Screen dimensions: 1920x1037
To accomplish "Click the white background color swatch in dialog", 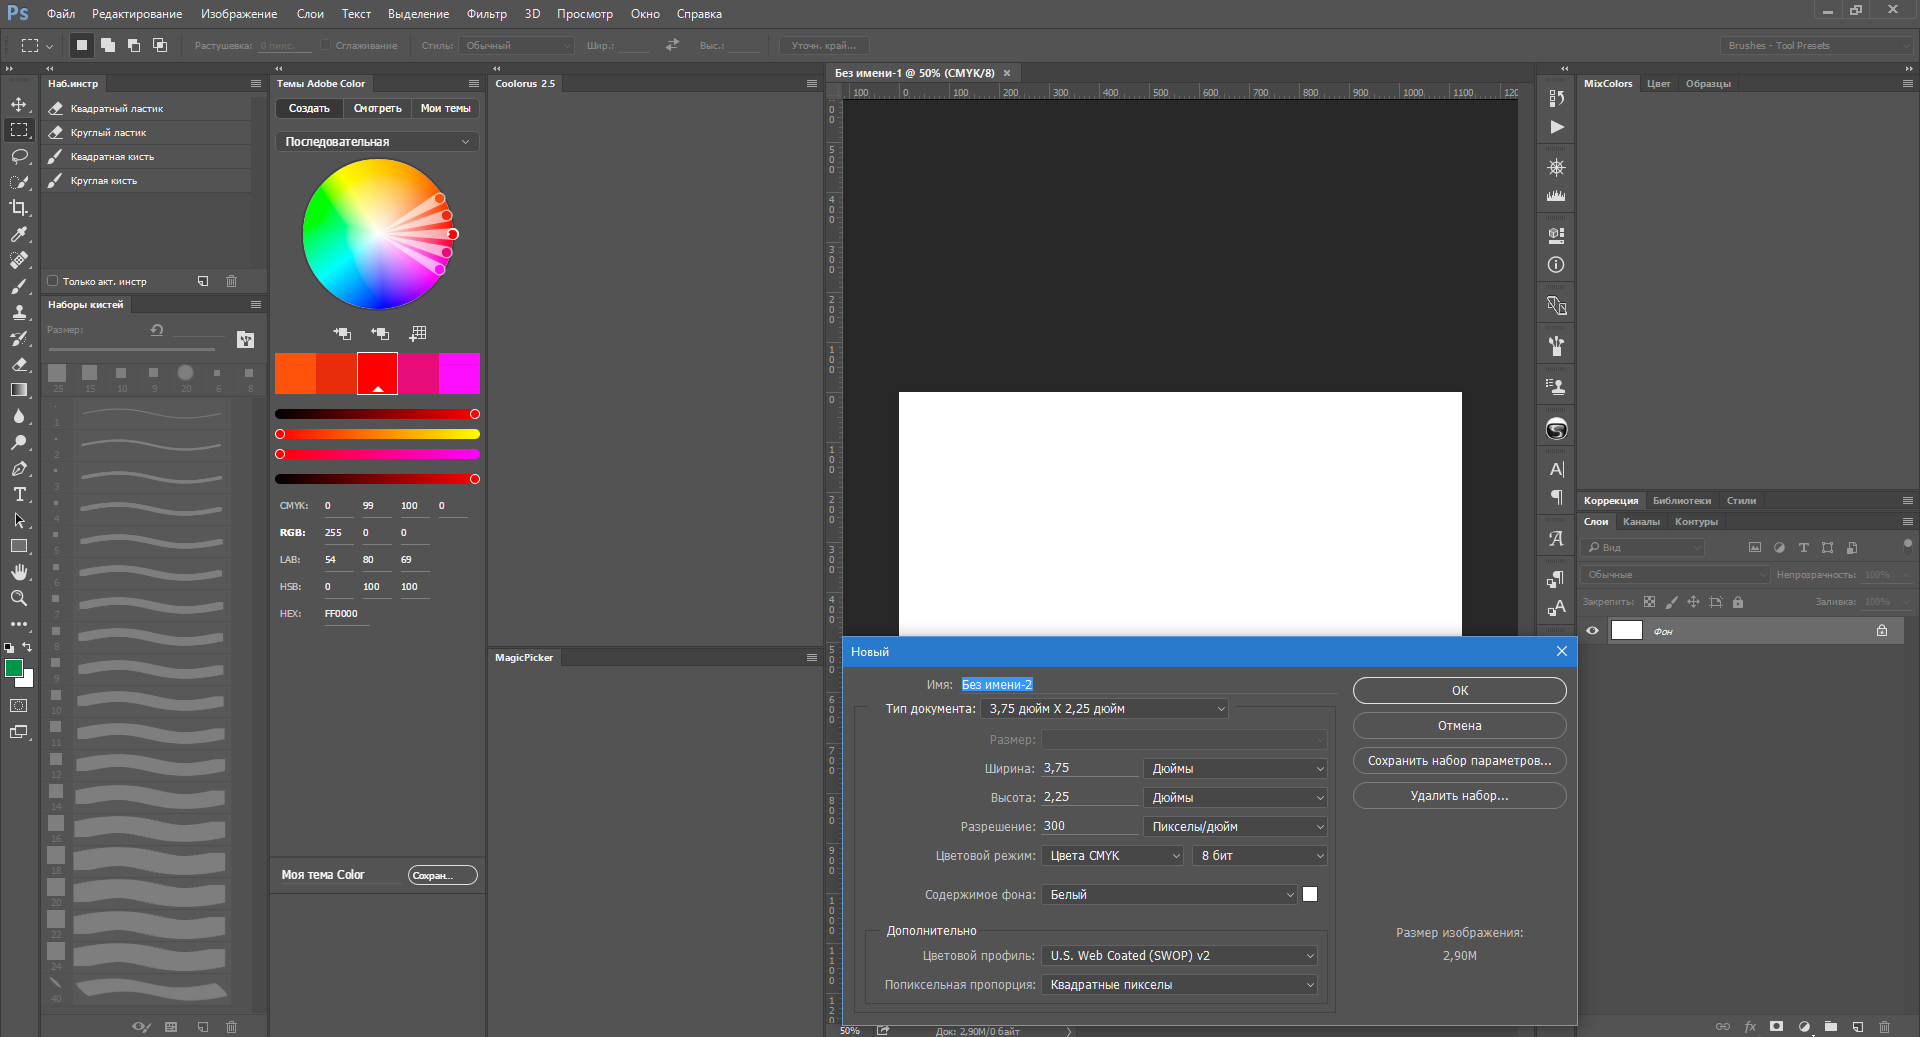I will [x=1310, y=895].
